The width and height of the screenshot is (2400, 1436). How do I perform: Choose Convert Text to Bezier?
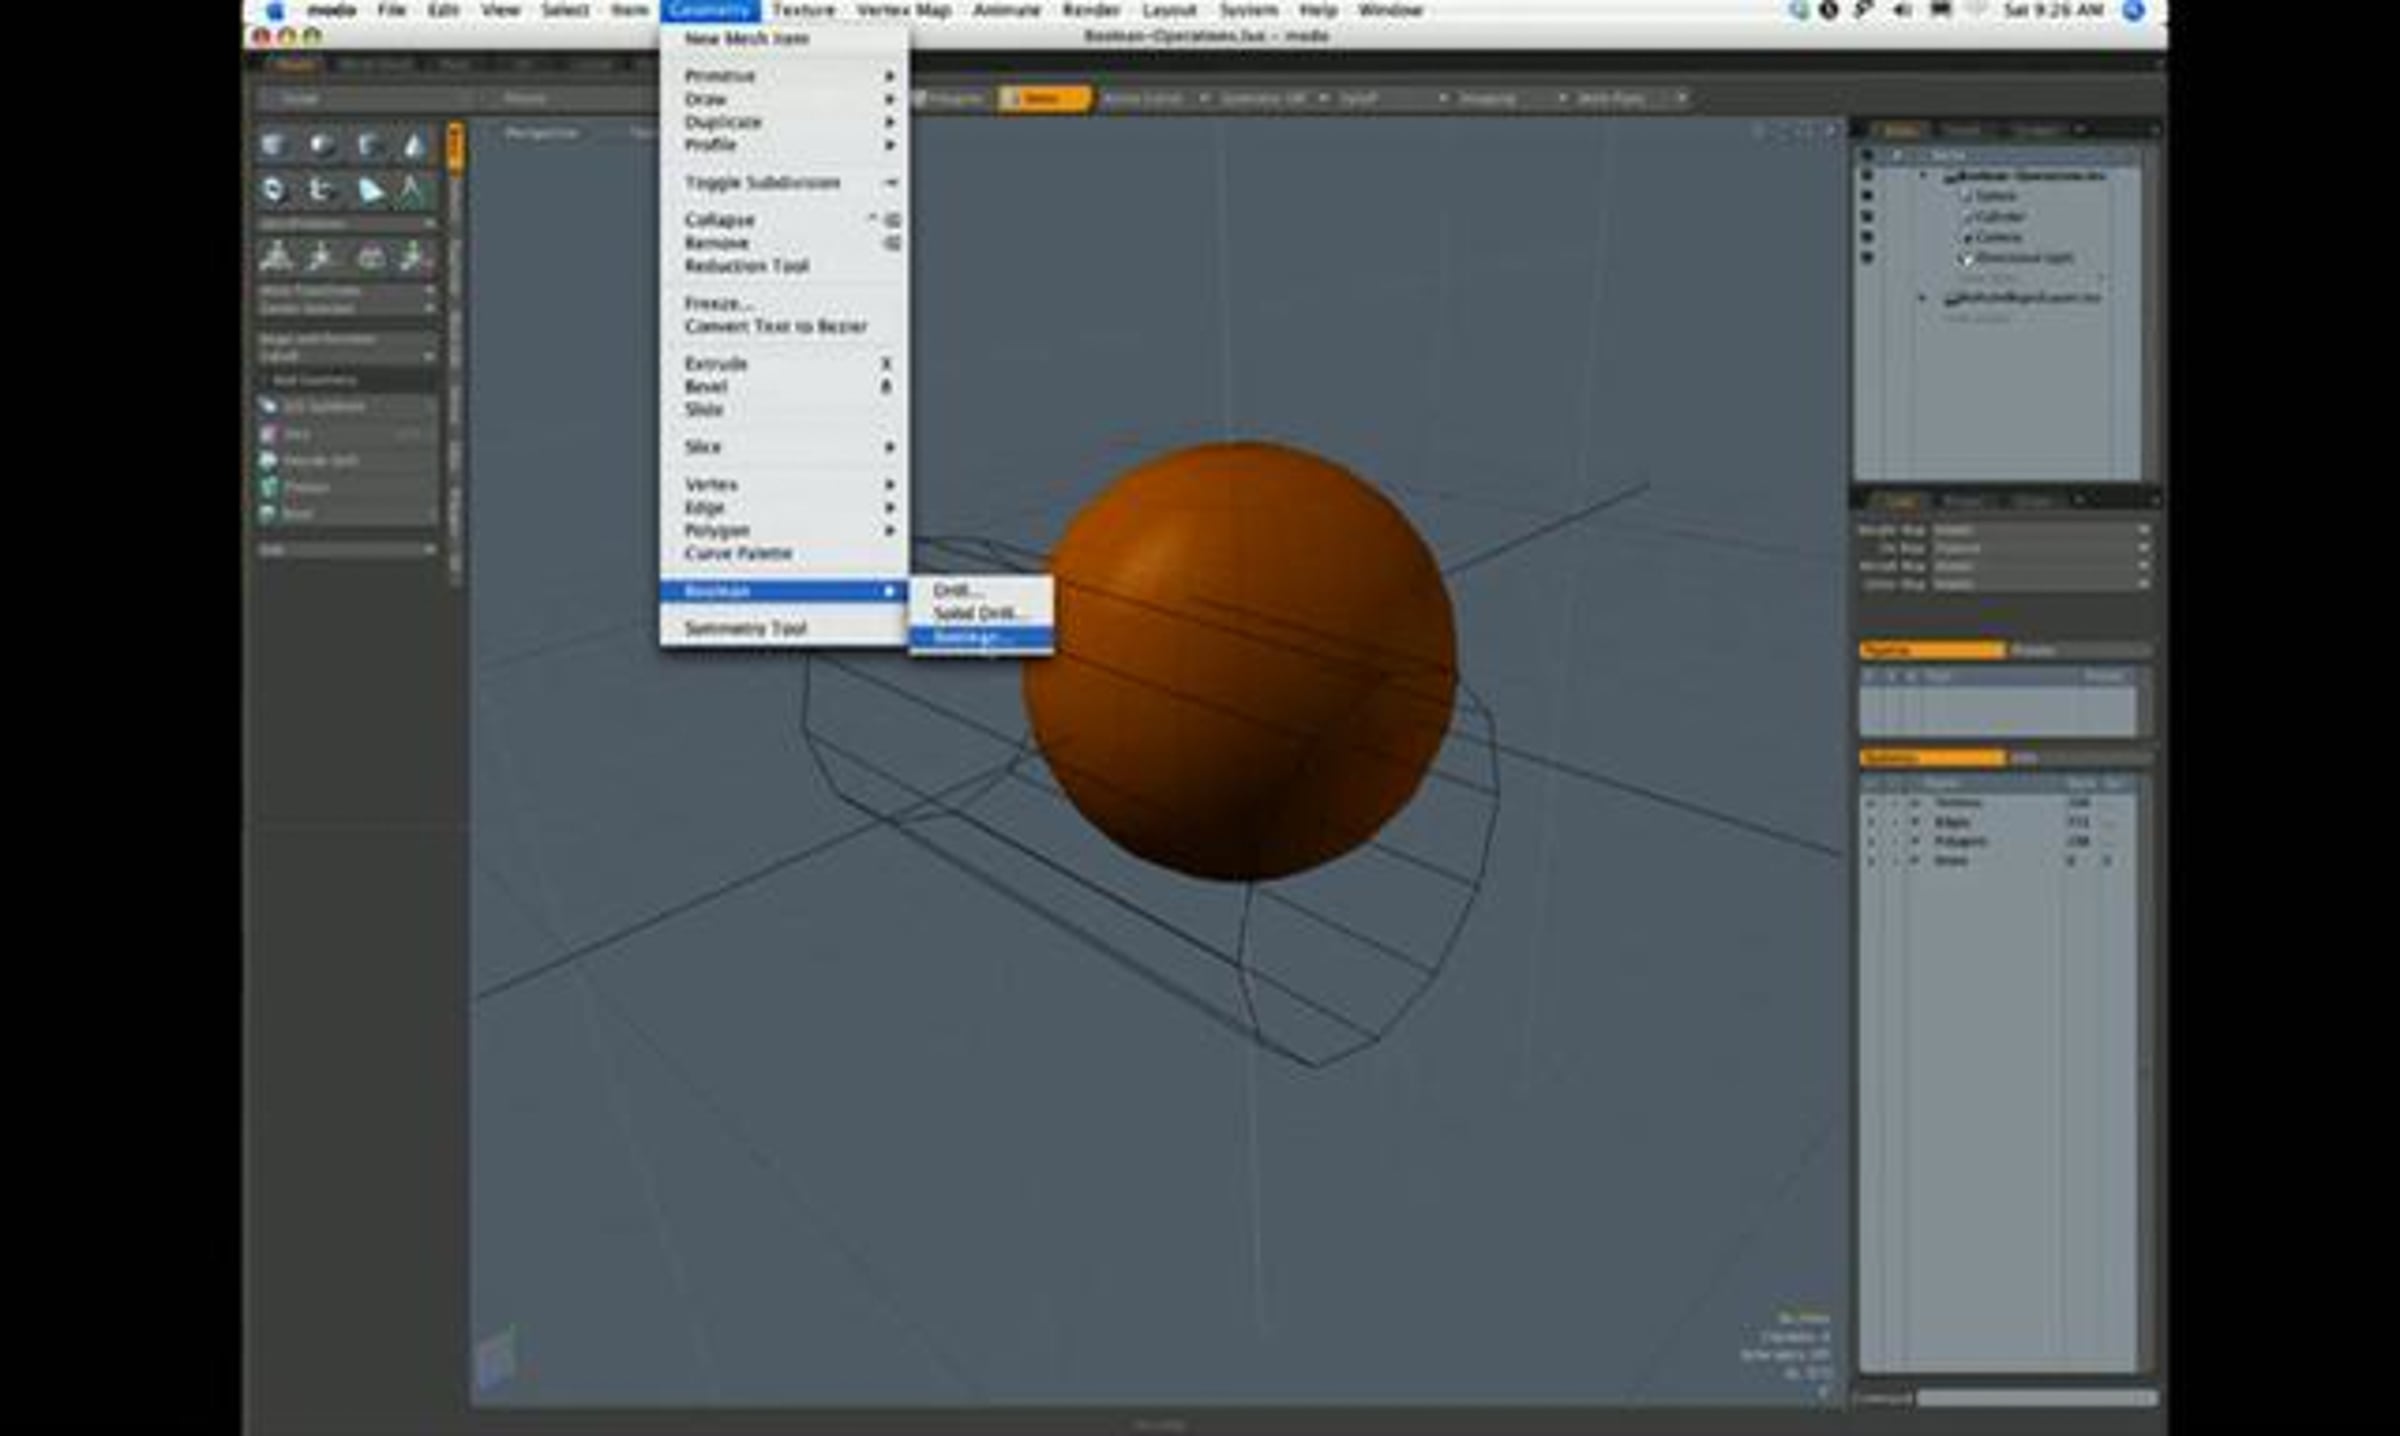pos(784,326)
